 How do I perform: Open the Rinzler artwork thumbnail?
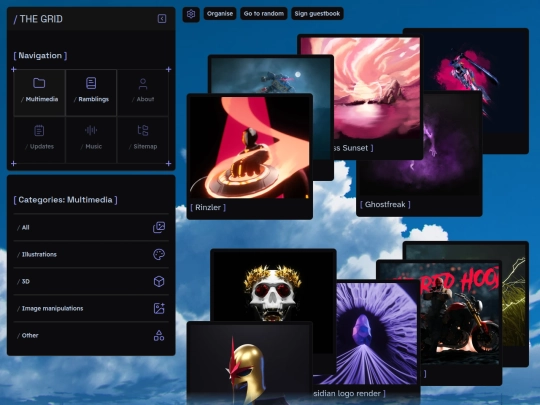(250, 147)
